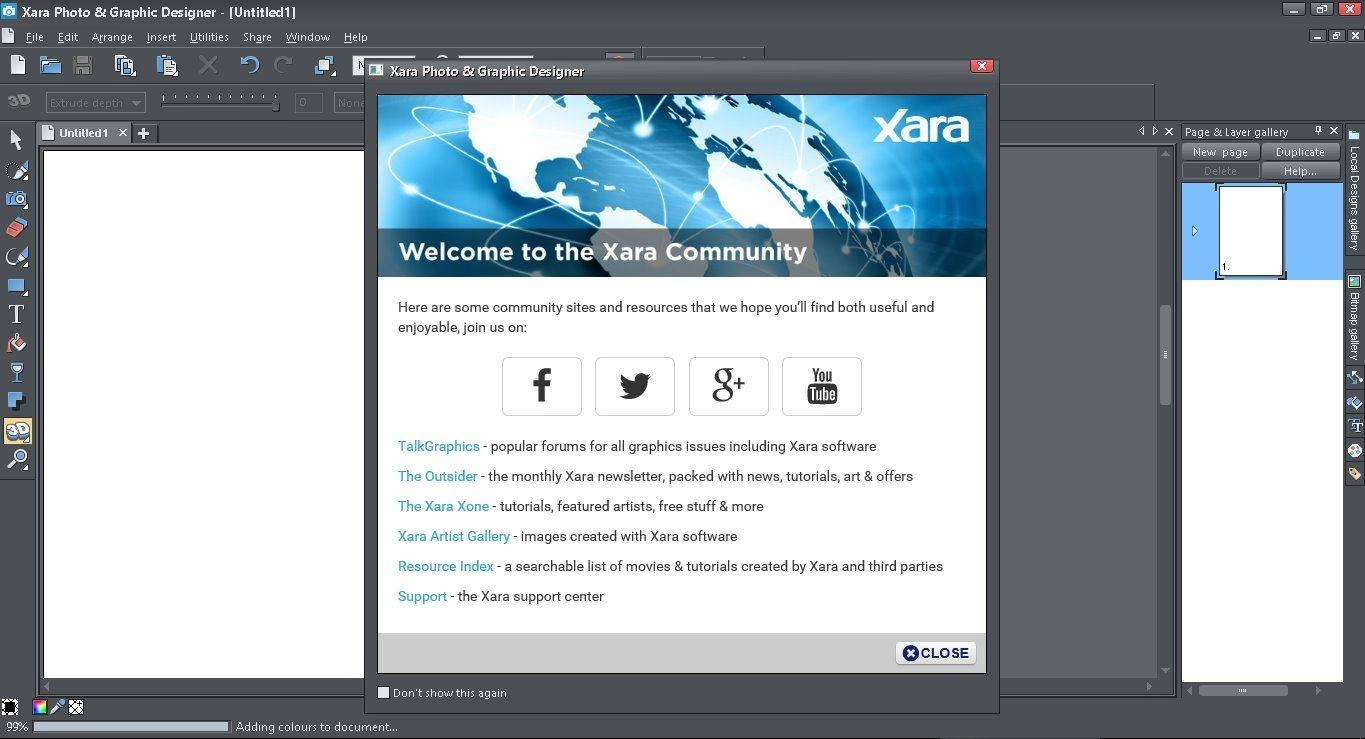This screenshot has width=1365, height=739.
Task: Open the Arrange menu
Action: click(x=112, y=37)
